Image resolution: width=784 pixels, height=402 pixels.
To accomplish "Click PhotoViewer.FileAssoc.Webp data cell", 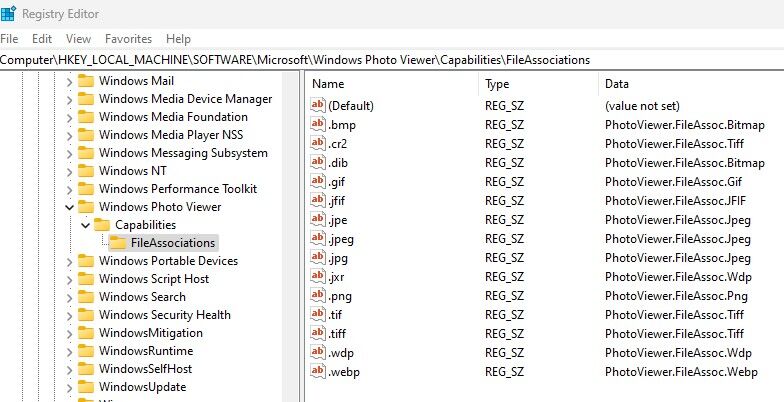I will 681,372.
